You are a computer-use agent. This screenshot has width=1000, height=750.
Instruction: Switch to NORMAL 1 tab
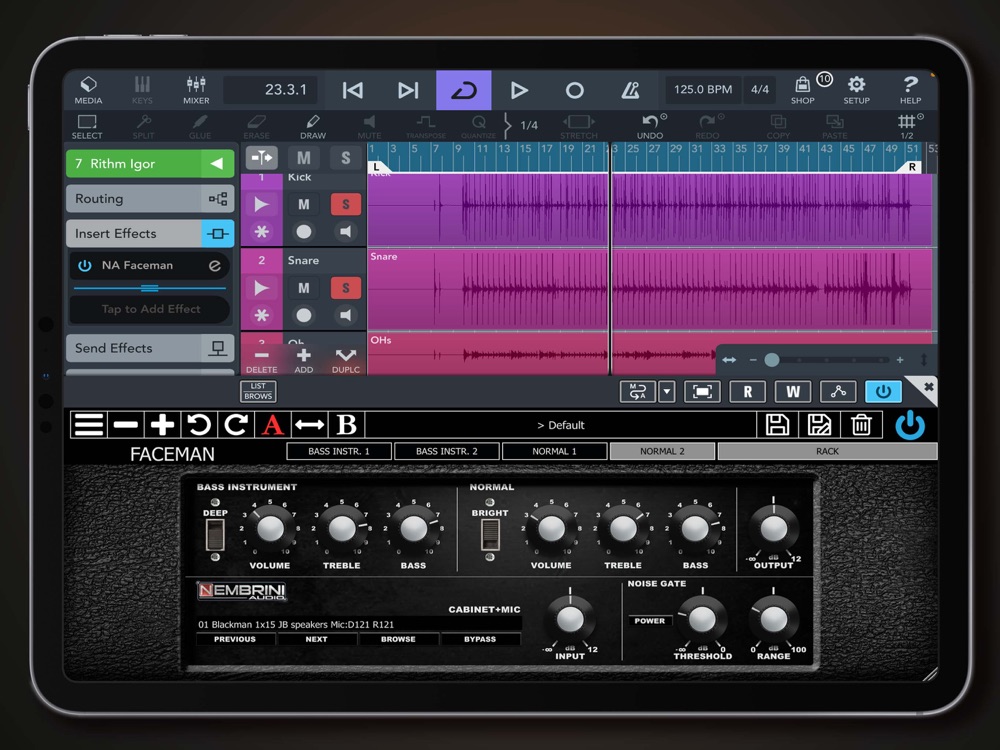click(x=554, y=451)
